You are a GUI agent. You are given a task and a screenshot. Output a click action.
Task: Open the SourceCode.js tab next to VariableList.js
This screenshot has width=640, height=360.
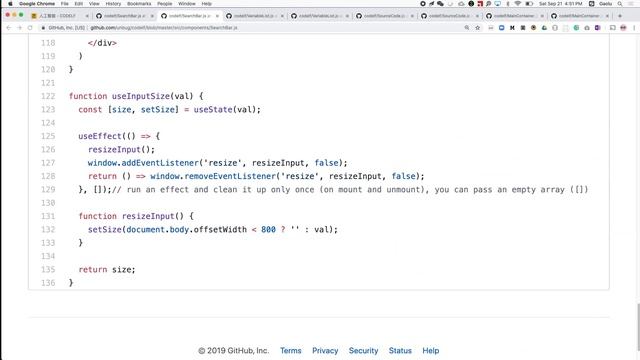click(x=384, y=16)
